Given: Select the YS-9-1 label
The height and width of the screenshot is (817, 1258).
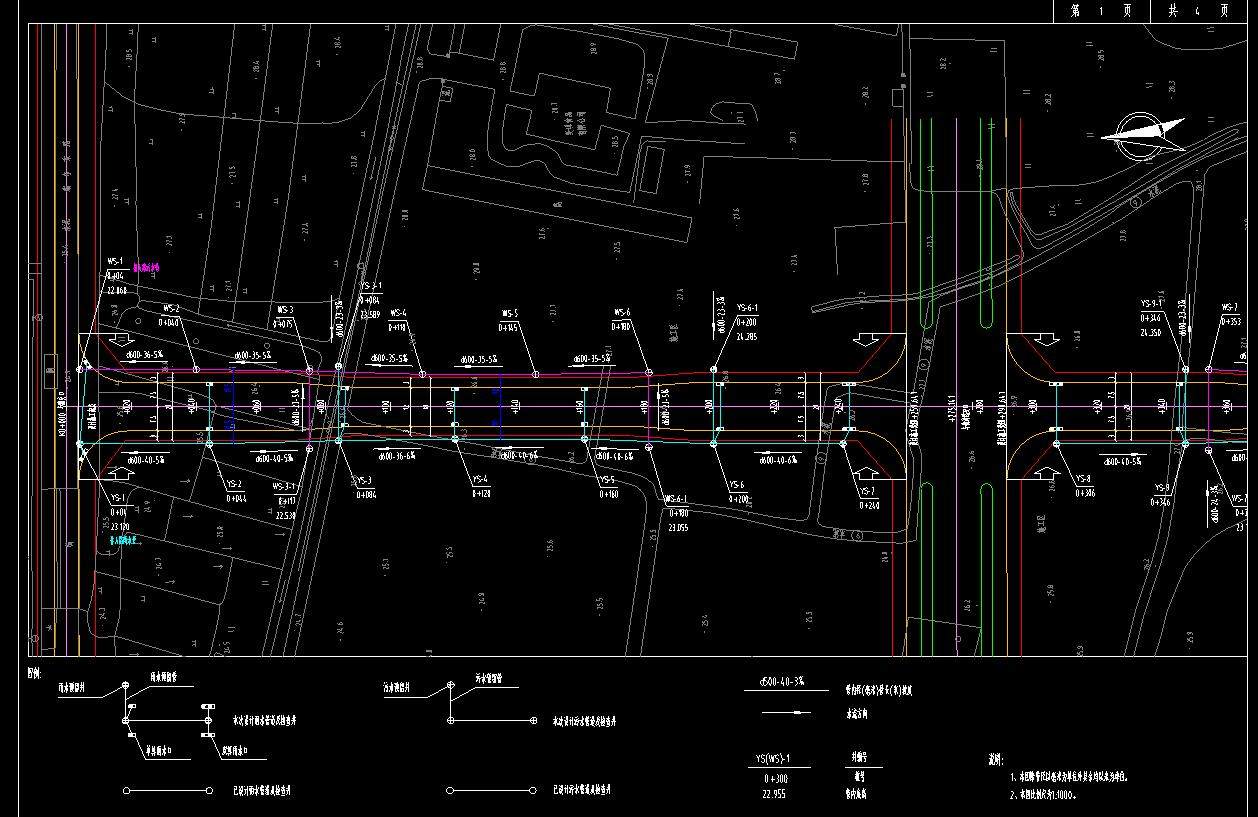Looking at the screenshot, I should pos(1152,303).
